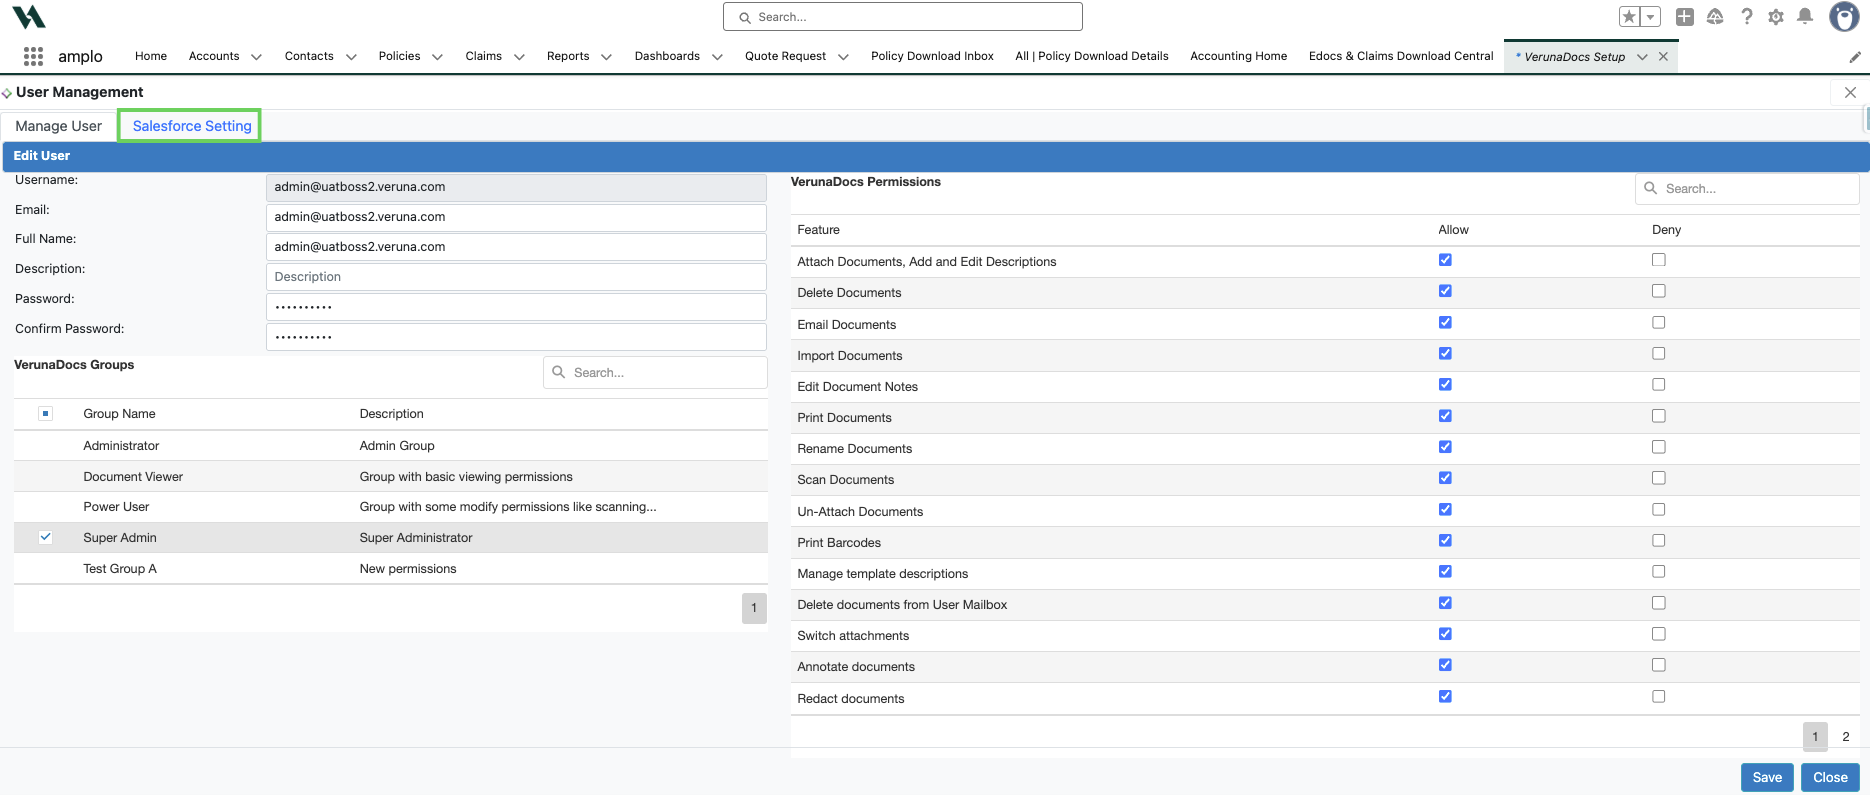Tick the select-all checkbox beside Group Name
Viewport: 1870px width, 795px height.
45,413
